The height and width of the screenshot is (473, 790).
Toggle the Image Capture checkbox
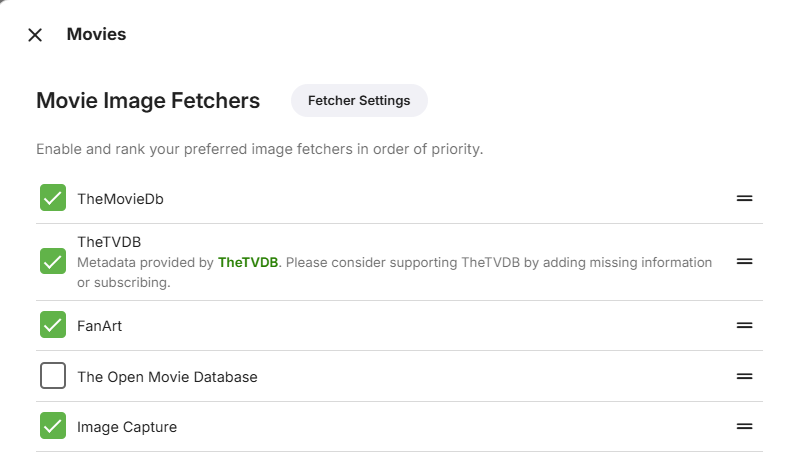pyautogui.click(x=53, y=427)
